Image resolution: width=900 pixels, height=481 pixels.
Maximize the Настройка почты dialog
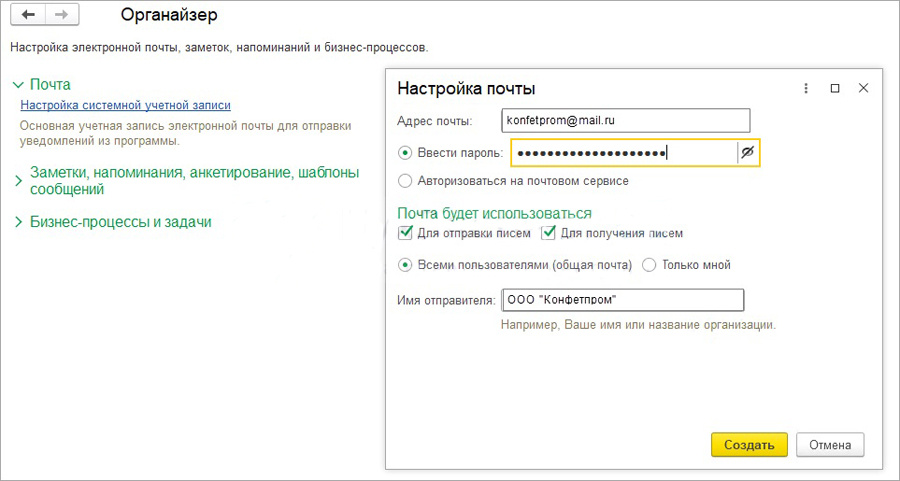(x=835, y=88)
